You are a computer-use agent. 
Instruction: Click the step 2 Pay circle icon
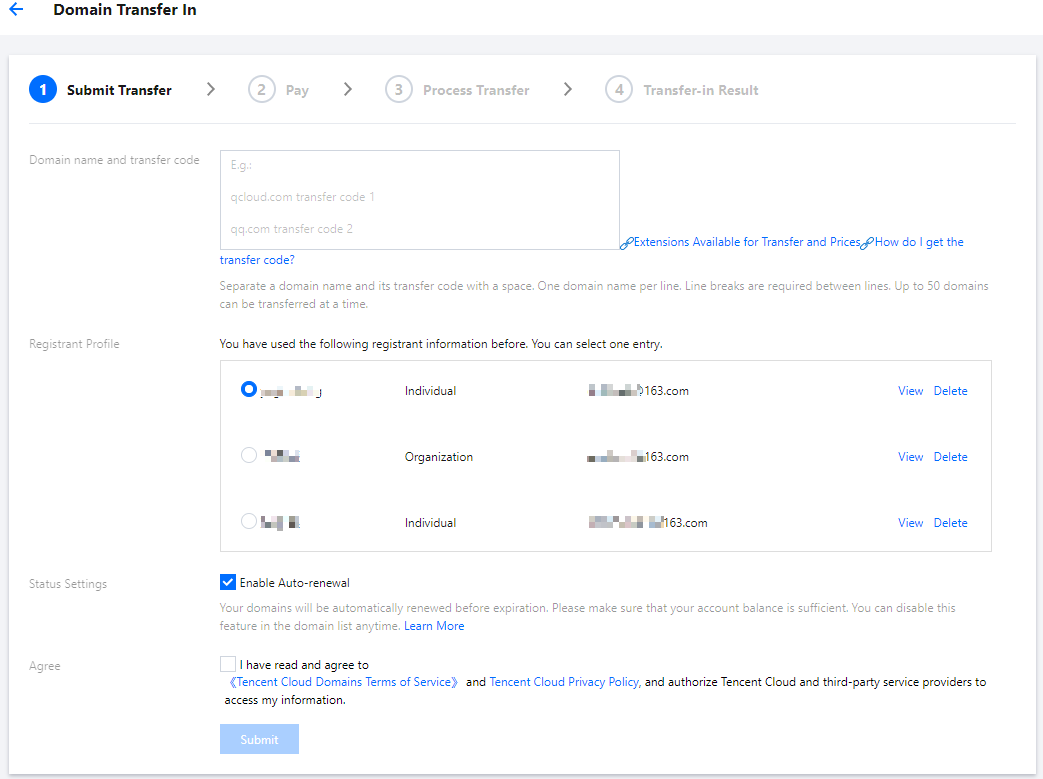(x=261, y=89)
